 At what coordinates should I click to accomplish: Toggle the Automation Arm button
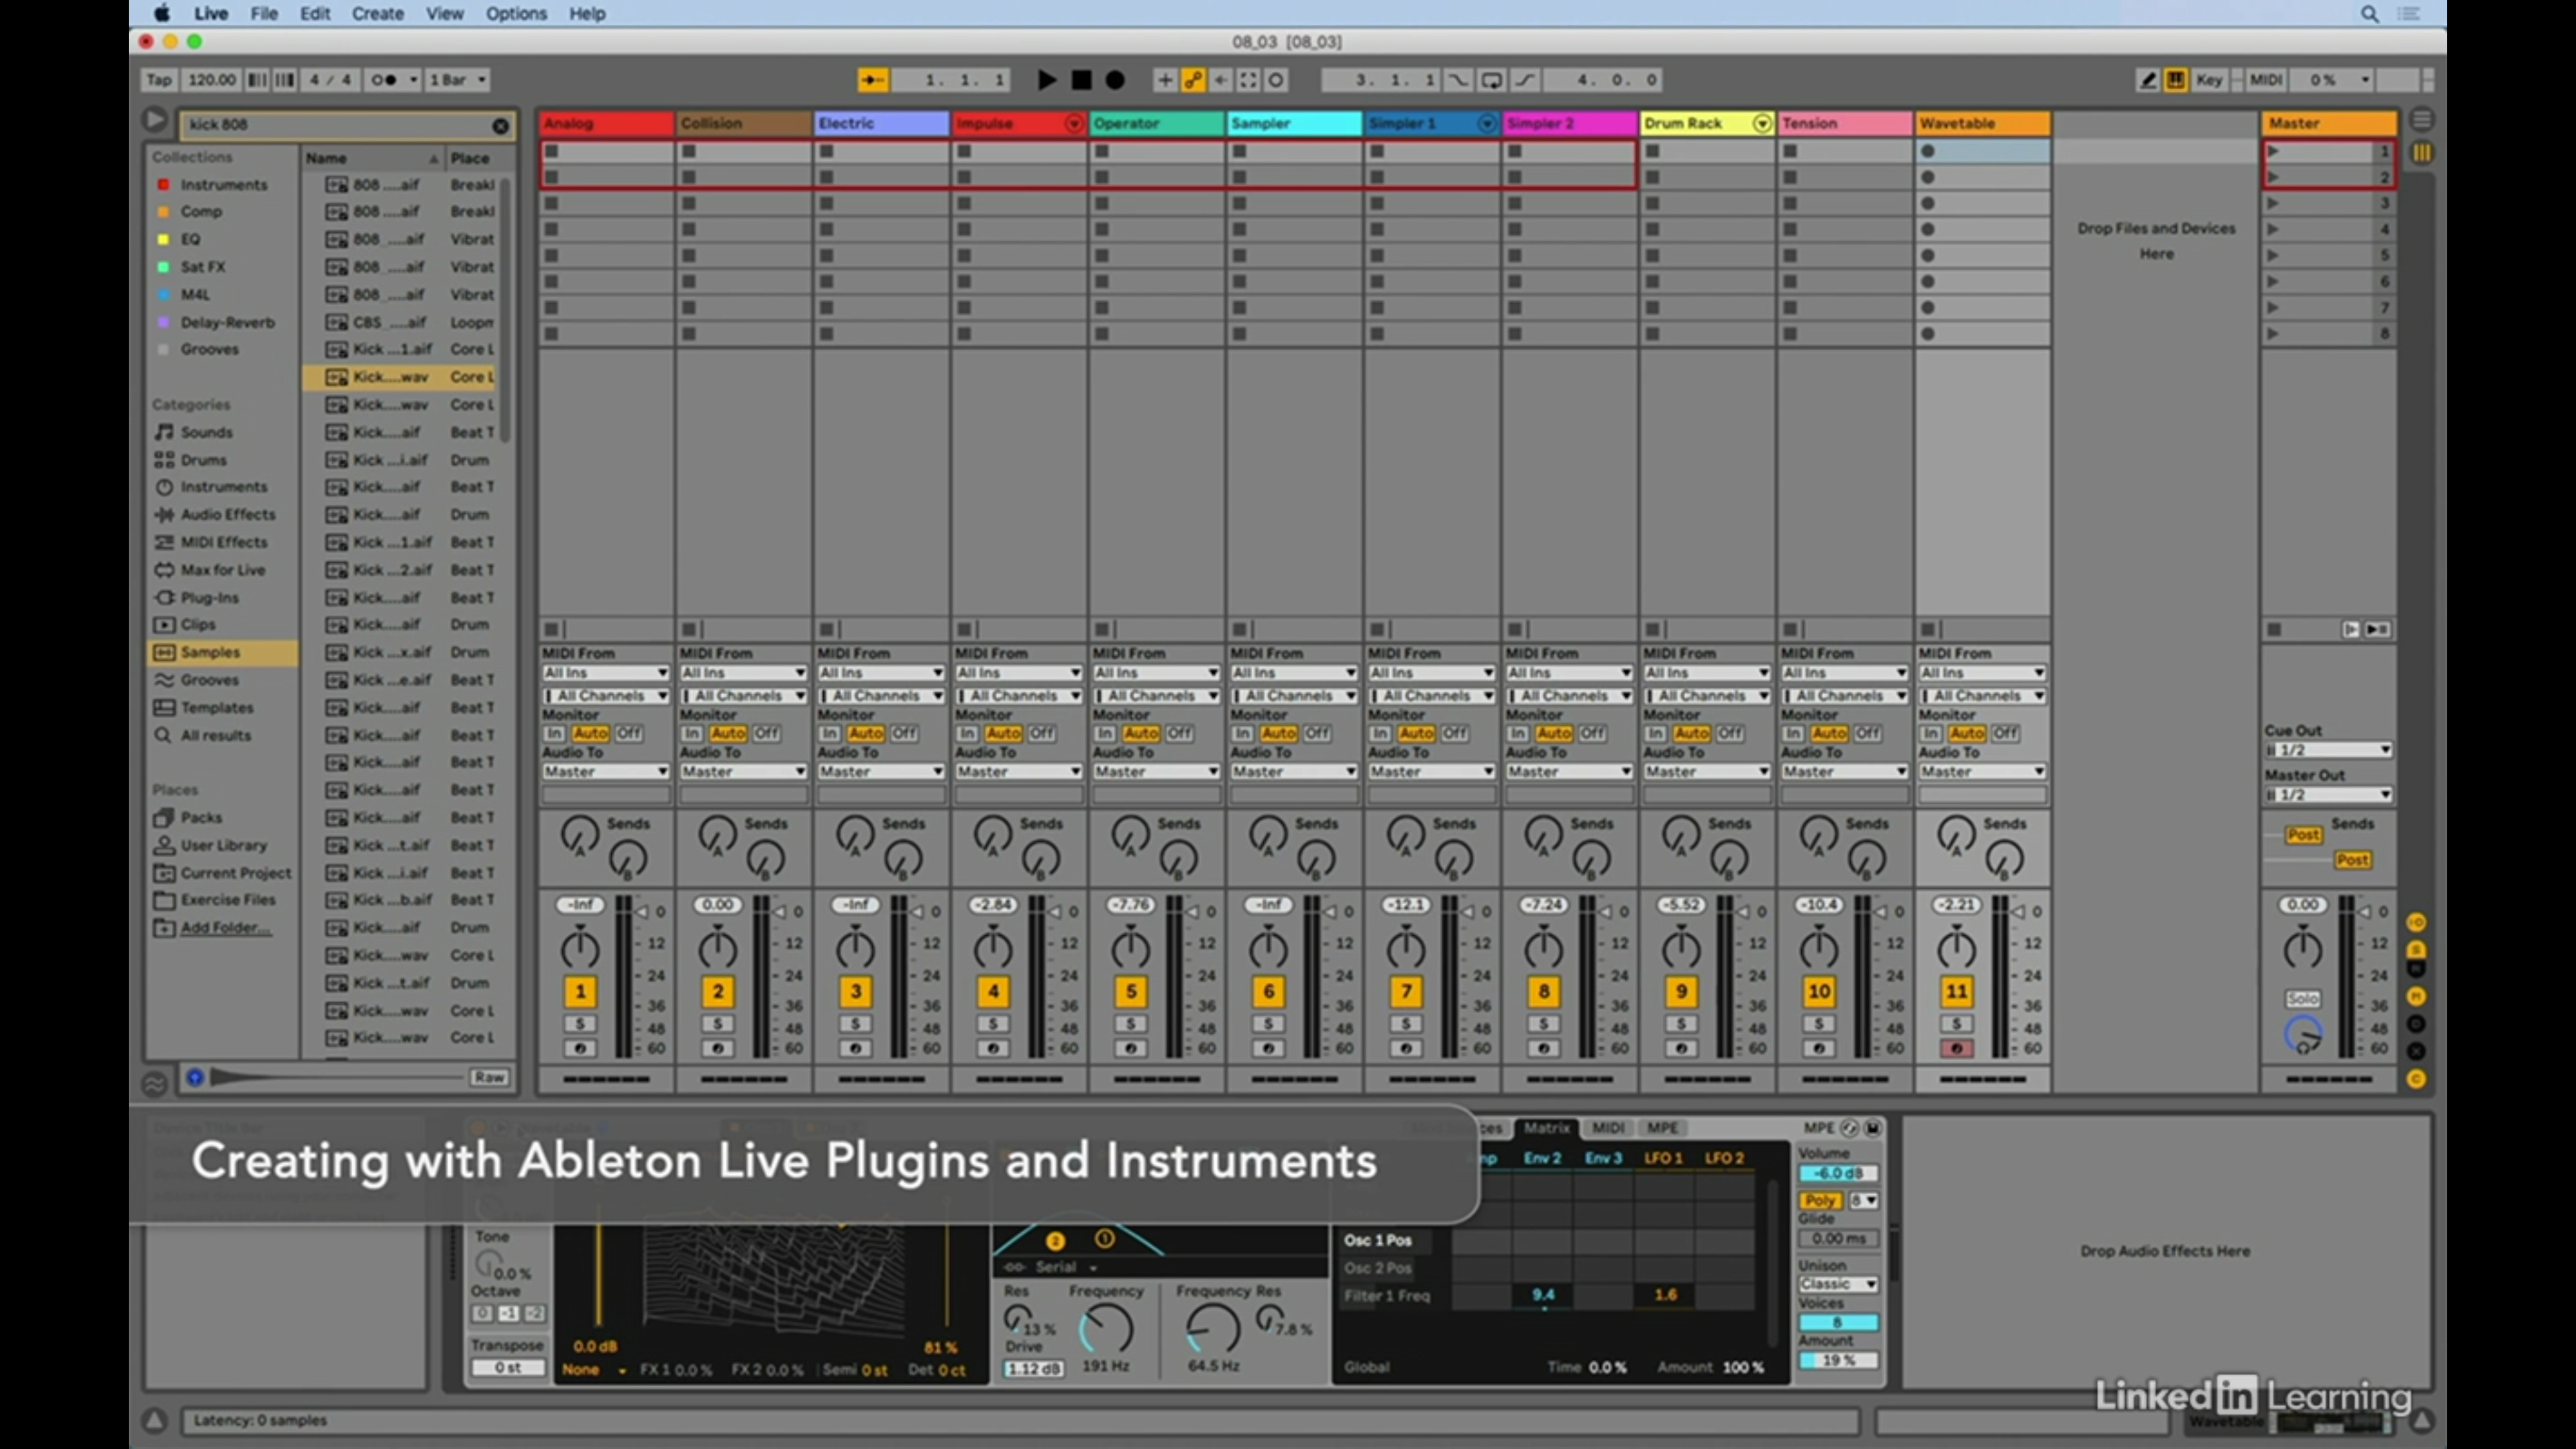1193,80
